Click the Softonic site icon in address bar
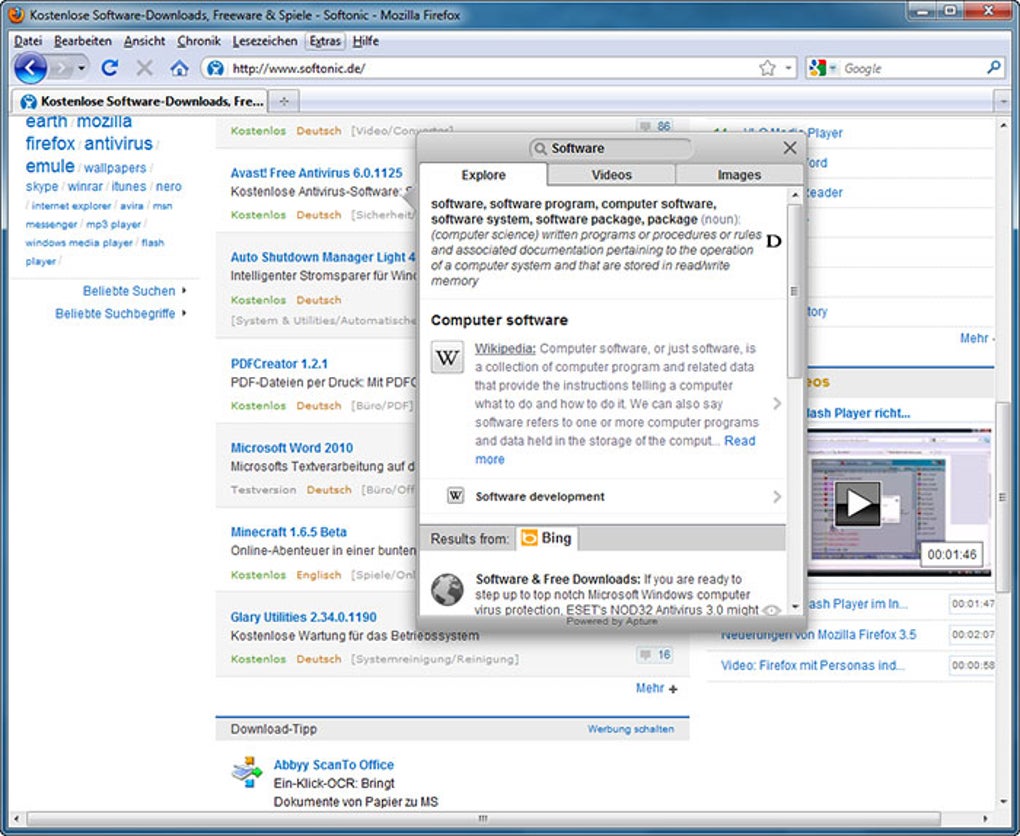The width and height of the screenshot is (1020, 836). [x=215, y=68]
